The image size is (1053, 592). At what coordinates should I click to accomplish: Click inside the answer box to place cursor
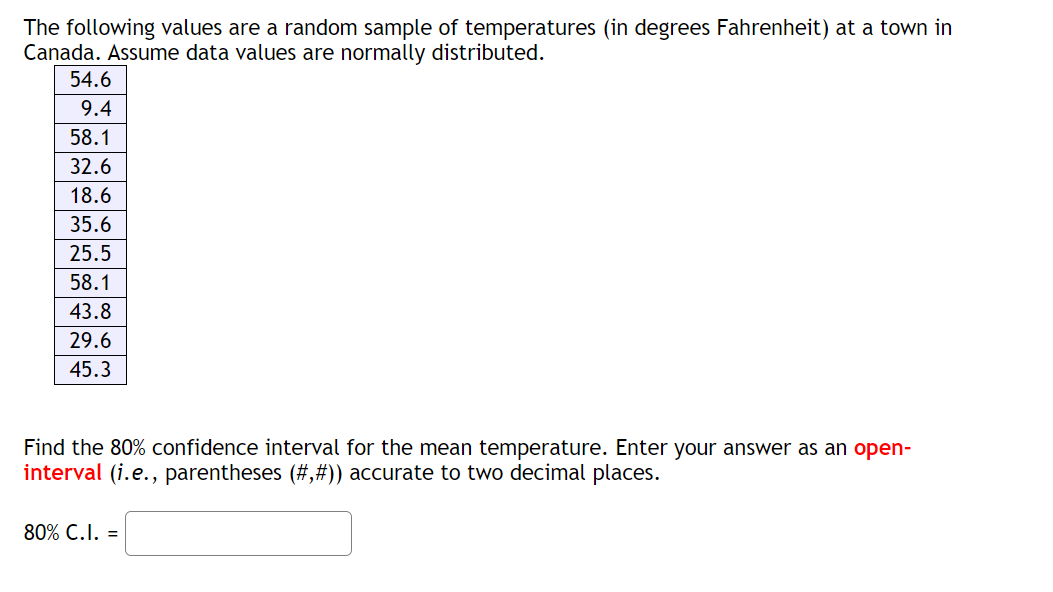(x=238, y=534)
